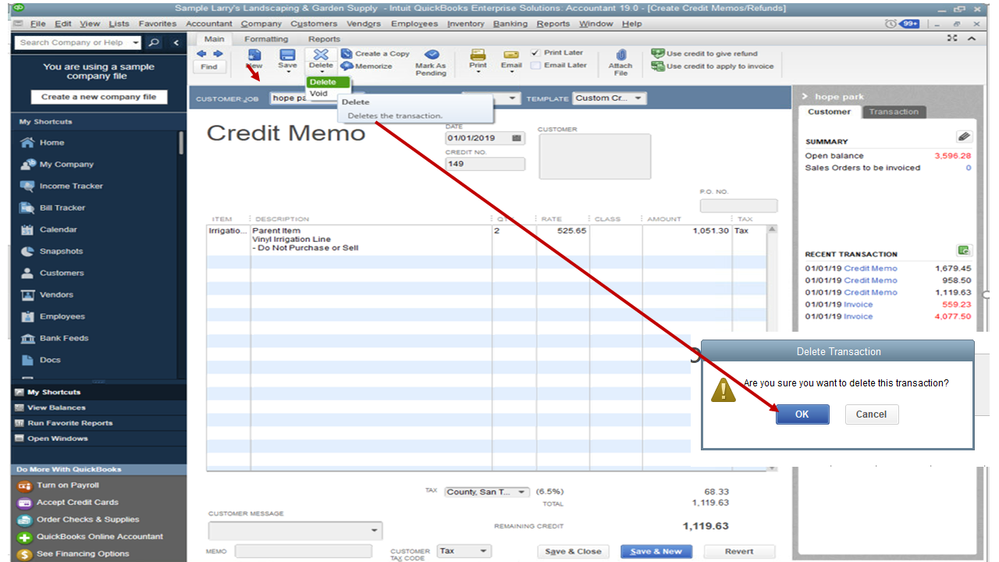Click the Find previous arrow icon
The width and height of the screenshot is (999, 562).
point(202,54)
